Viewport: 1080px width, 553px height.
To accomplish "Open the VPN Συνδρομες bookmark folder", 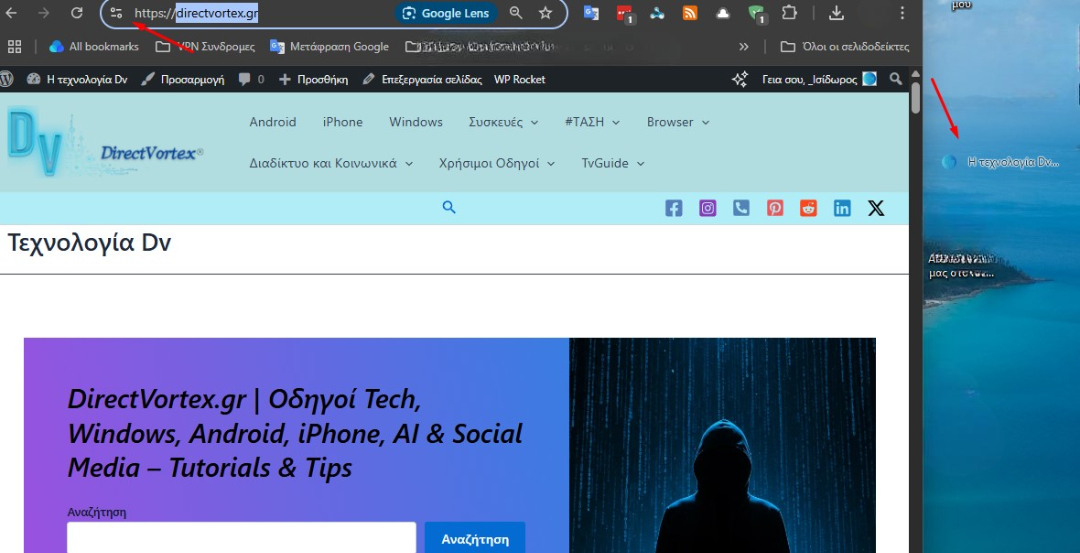I will [x=205, y=46].
